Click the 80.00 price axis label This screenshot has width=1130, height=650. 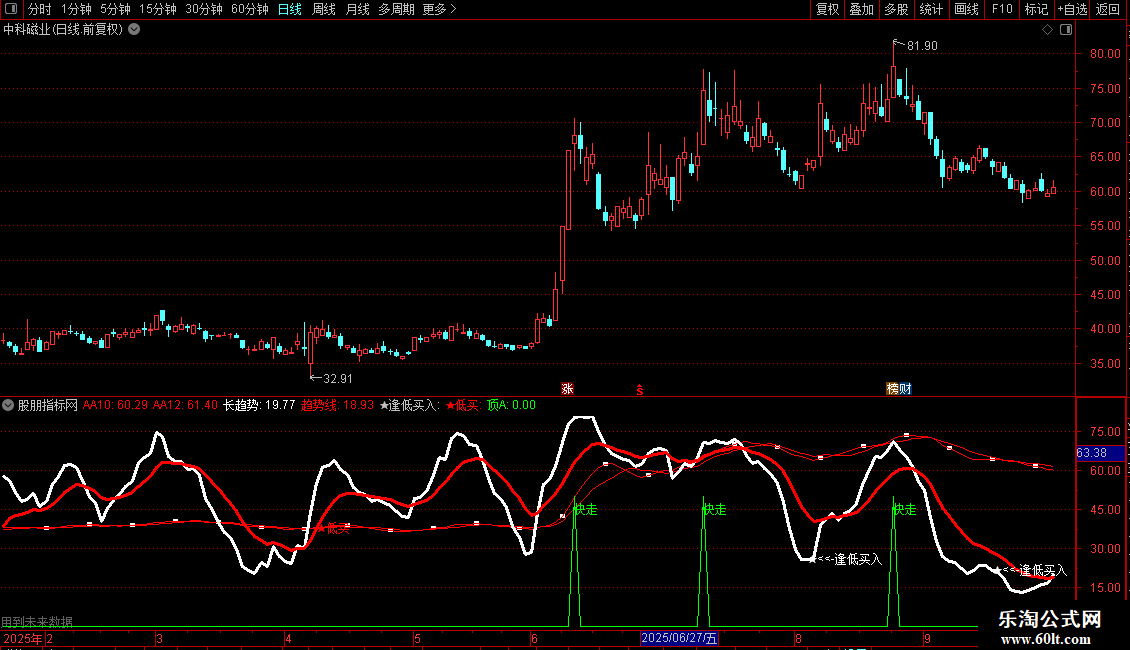1105,53
